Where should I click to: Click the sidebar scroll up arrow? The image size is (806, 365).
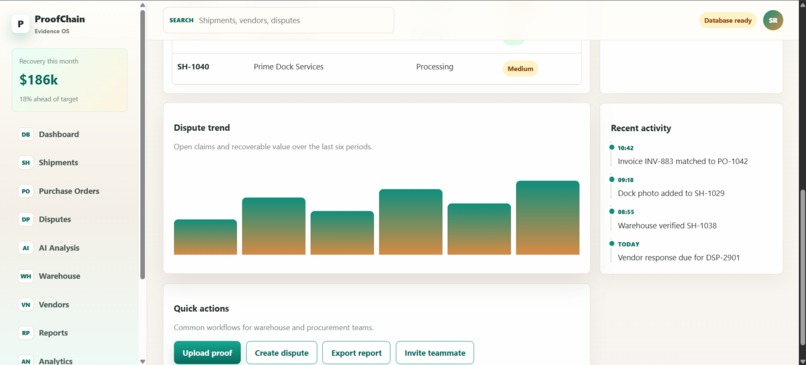(142, 5)
